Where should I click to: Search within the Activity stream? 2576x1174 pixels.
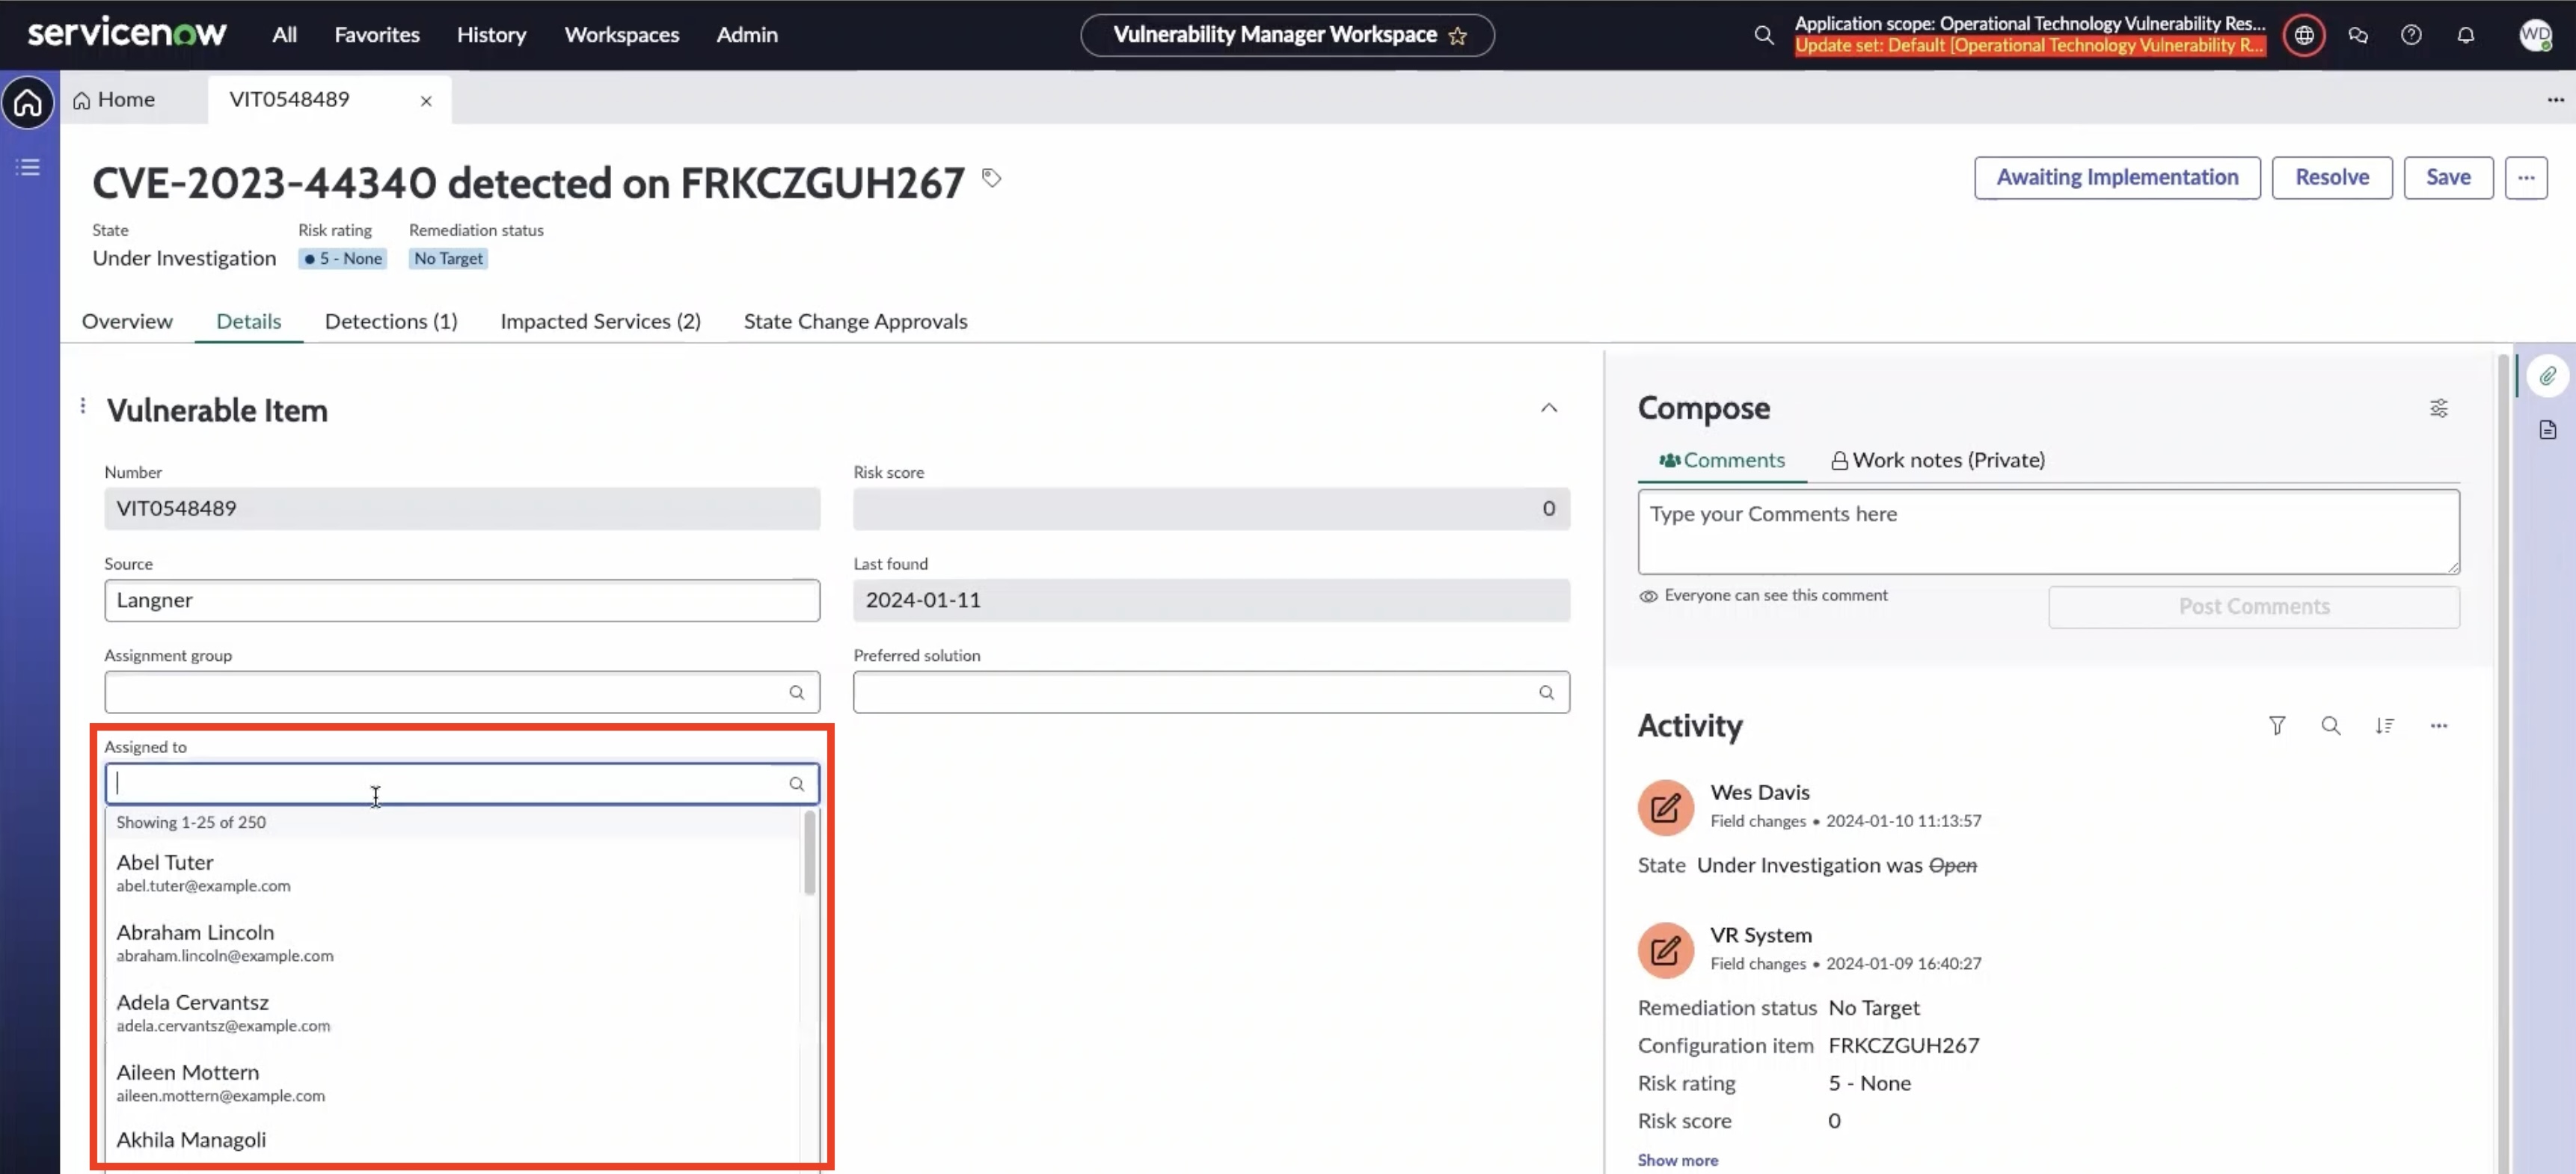click(x=2331, y=726)
